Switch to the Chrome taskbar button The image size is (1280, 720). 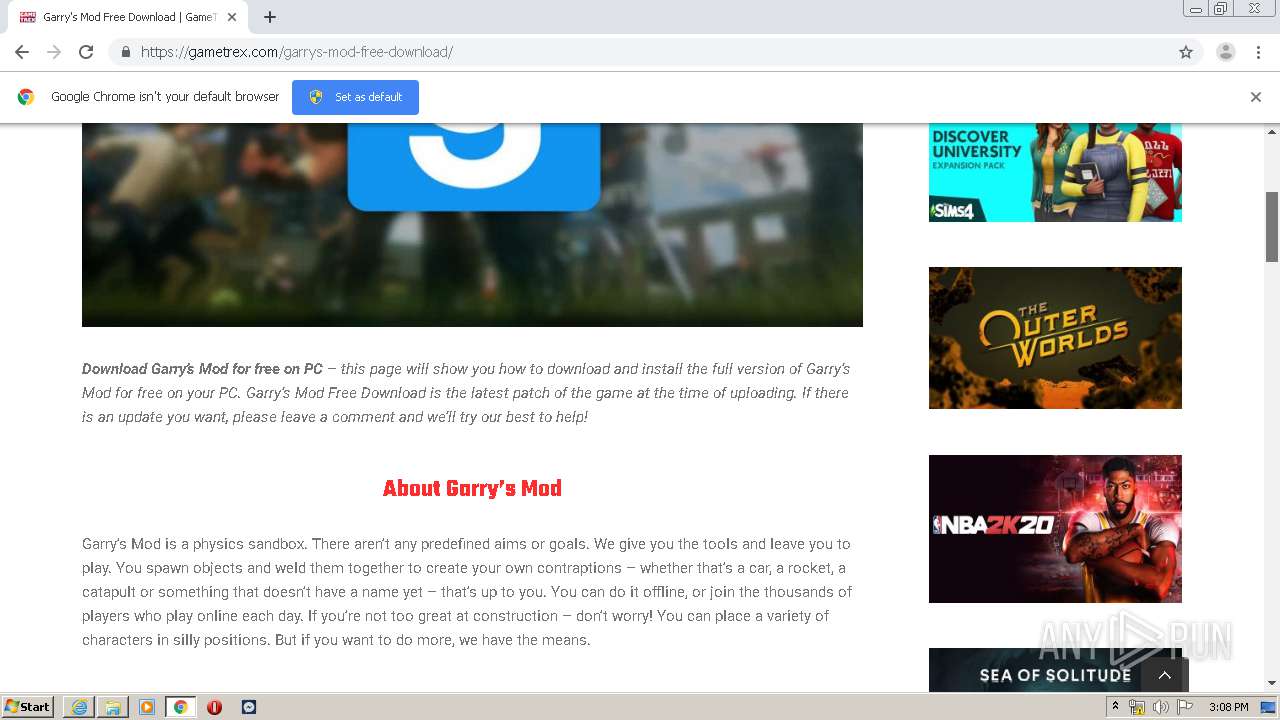point(181,707)
